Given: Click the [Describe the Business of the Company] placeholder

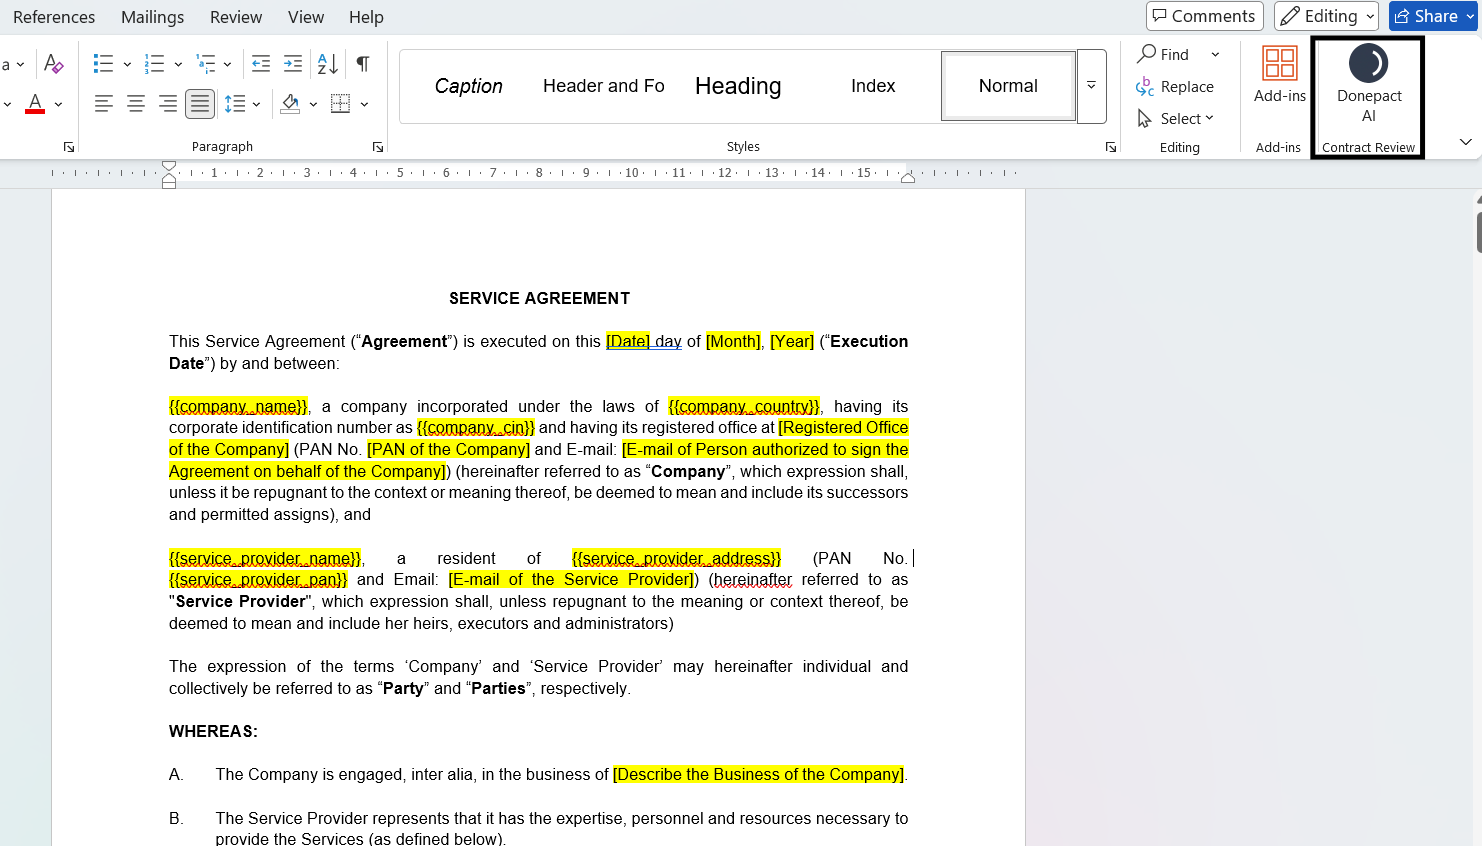Looking at the screenshot, I should 759,774.
